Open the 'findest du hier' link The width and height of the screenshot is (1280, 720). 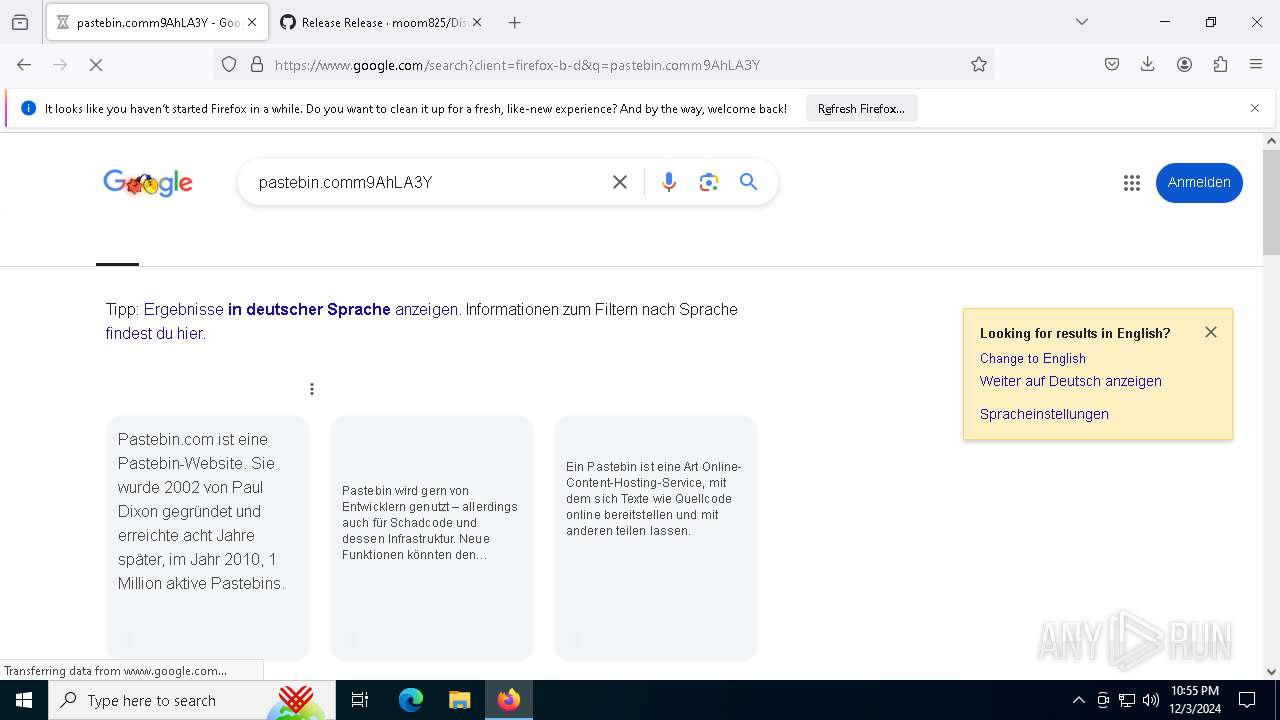(154, 334)
